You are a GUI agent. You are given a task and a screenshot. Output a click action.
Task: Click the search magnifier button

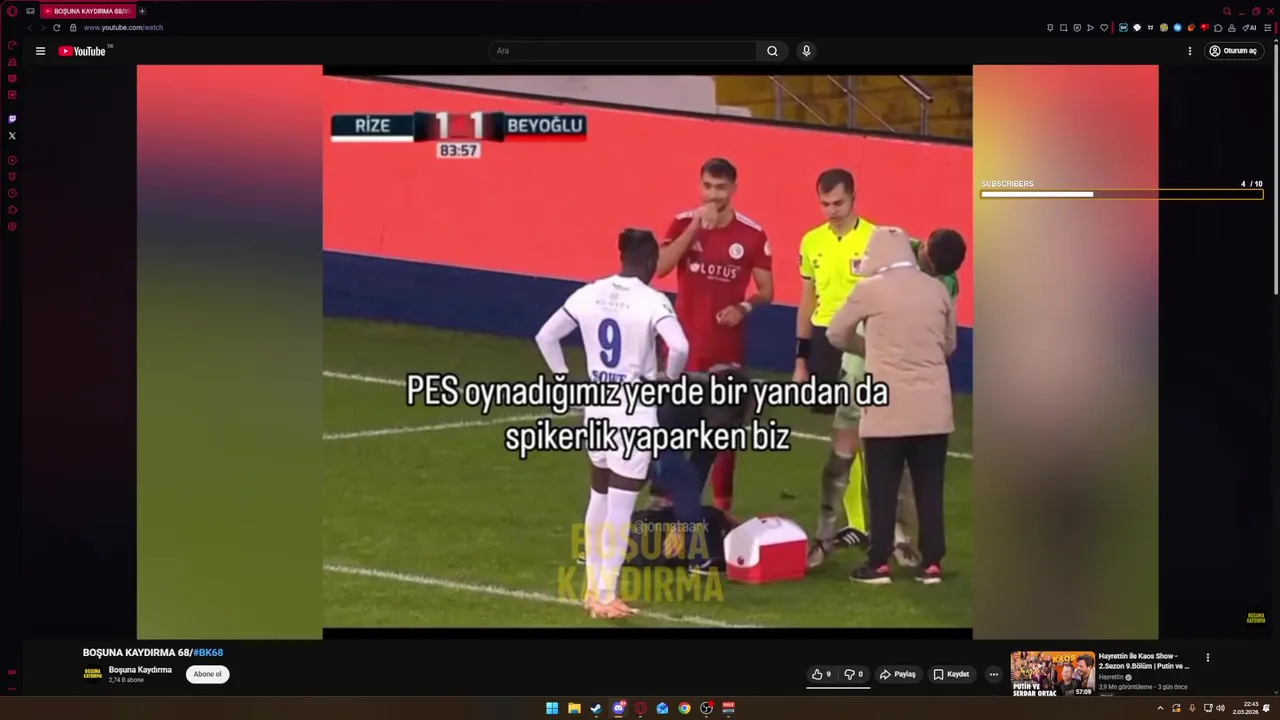click(x=772, y=51)
